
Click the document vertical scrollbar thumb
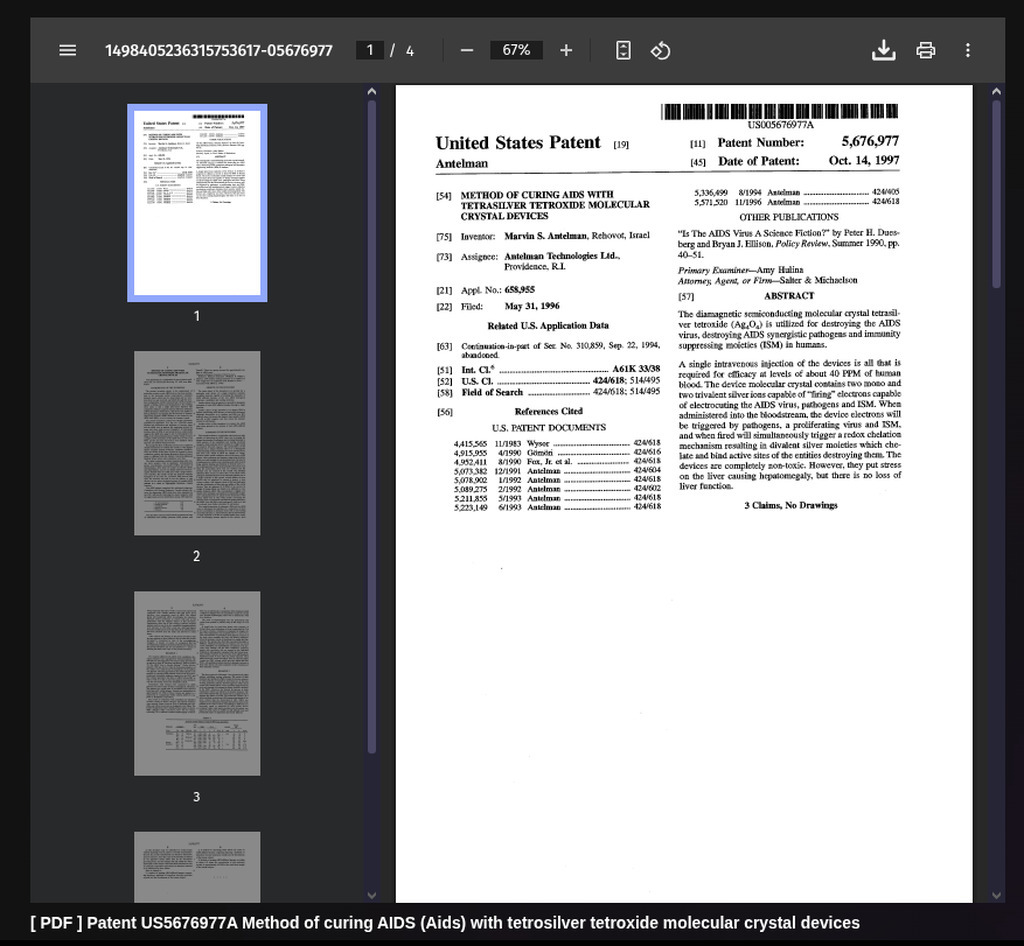point(996,190)
